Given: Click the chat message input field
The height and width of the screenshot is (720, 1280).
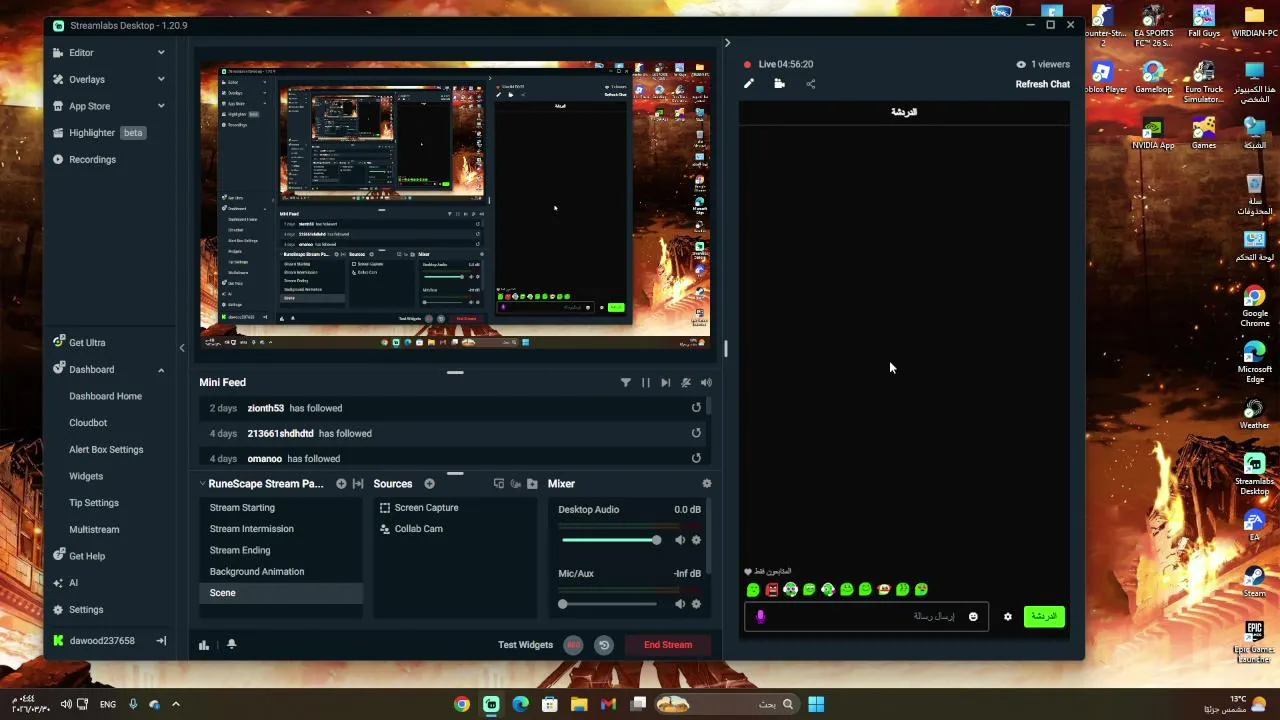Looking at the screenshot, I should tap(866, 617).
